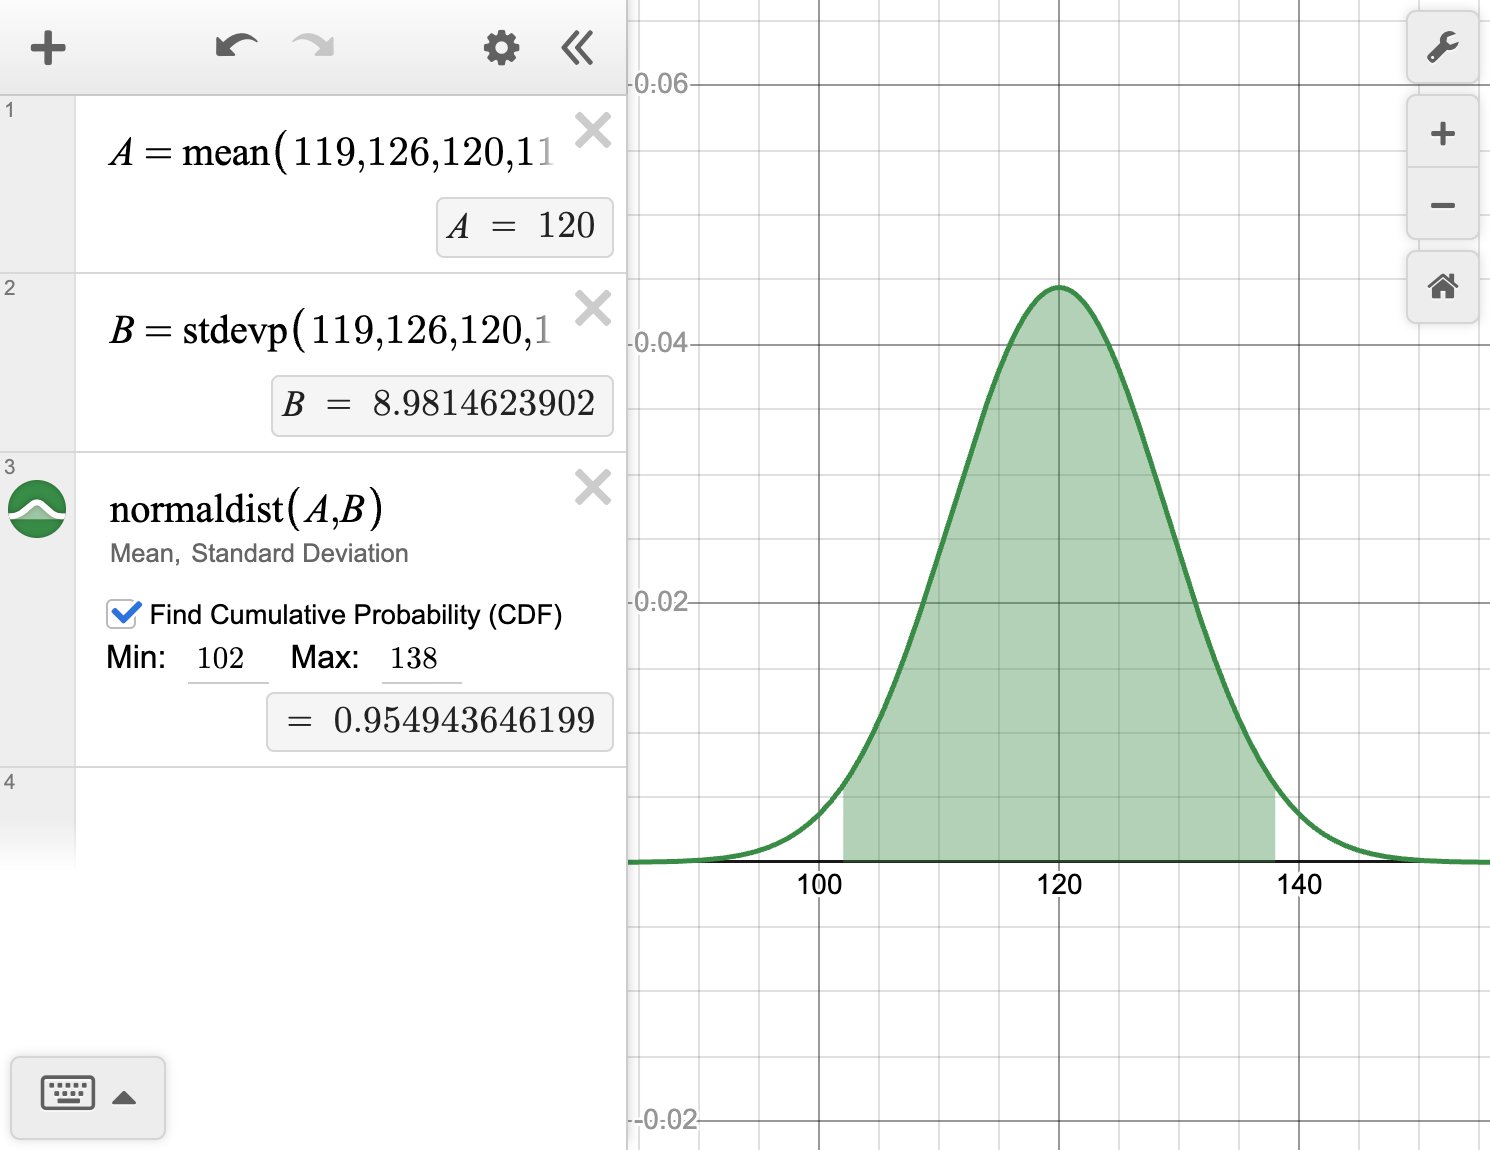Click the mean expression text in row 1
Image resolution: width=1490 pixels, height=1150 pixels.
coord(330,153)
